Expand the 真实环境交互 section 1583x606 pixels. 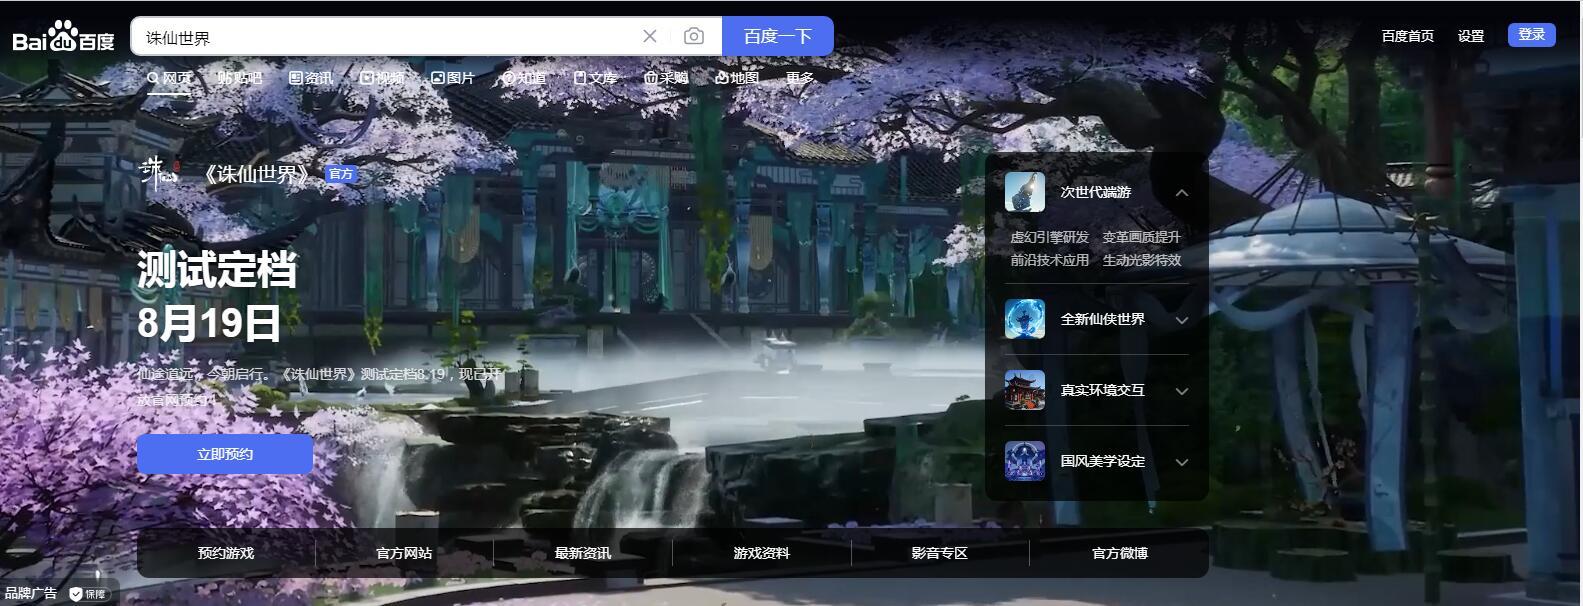tap(1182, 391)
